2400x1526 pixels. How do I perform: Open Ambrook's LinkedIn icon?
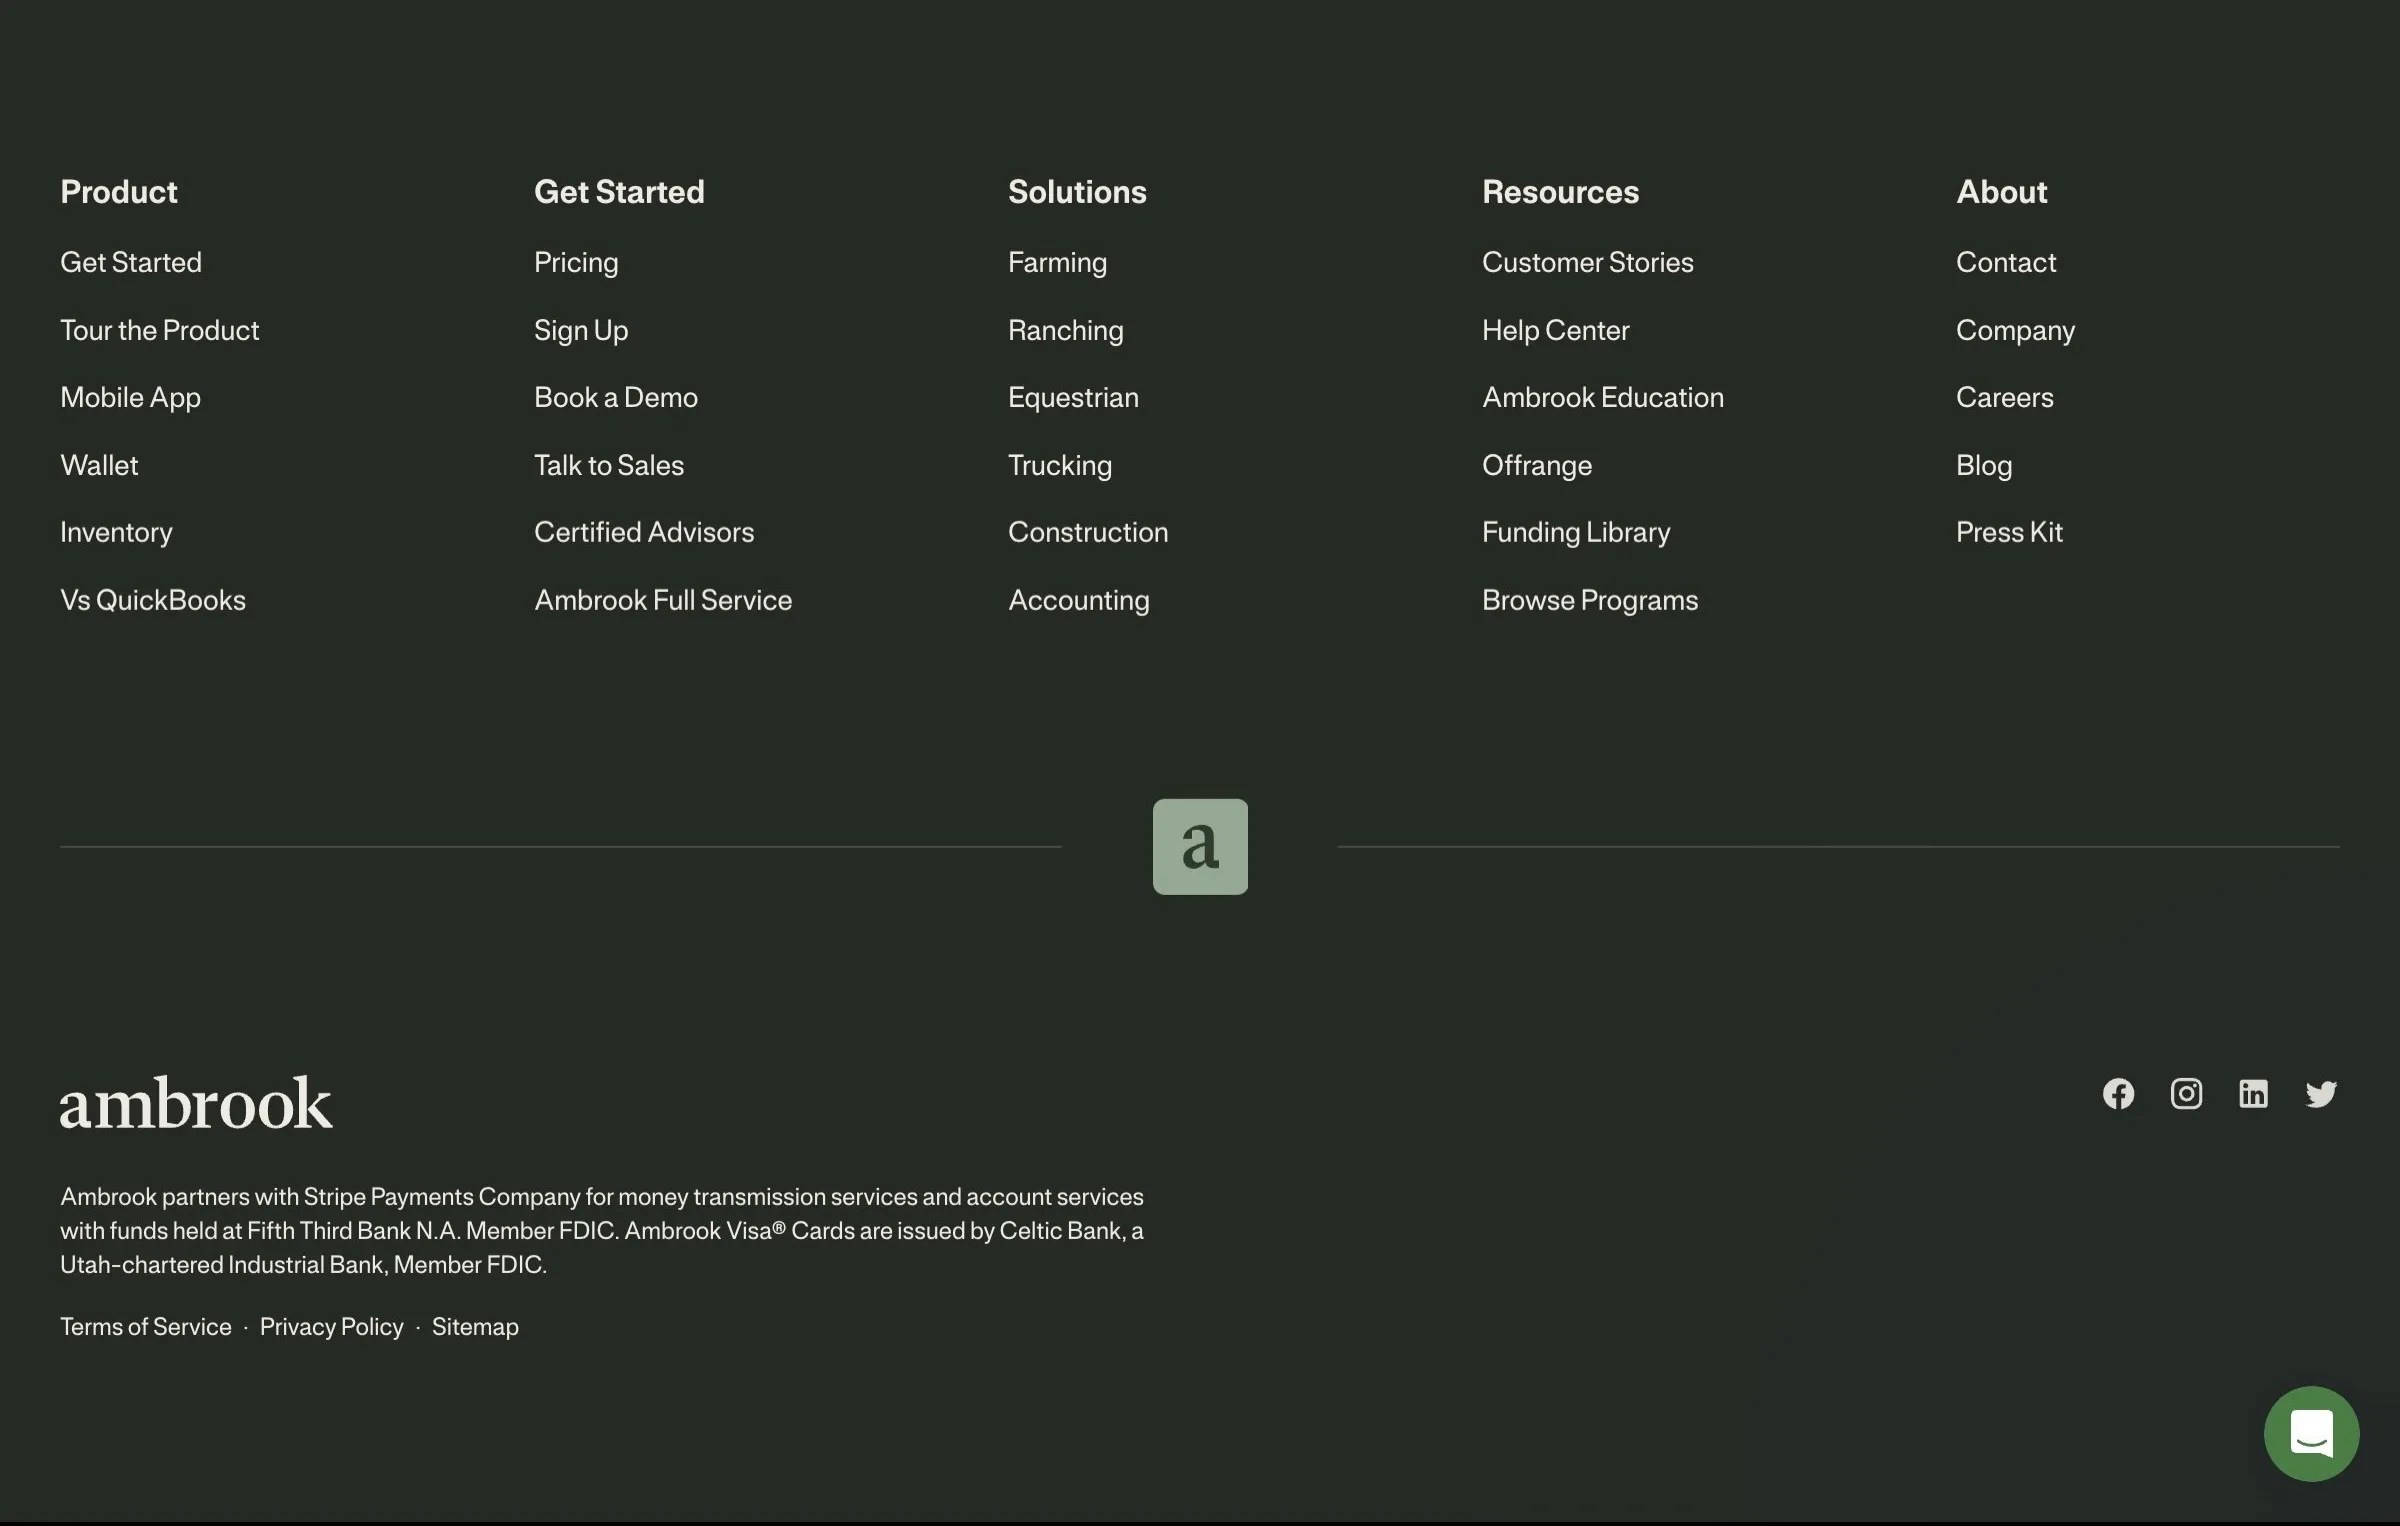(x=2253, y=1094)
